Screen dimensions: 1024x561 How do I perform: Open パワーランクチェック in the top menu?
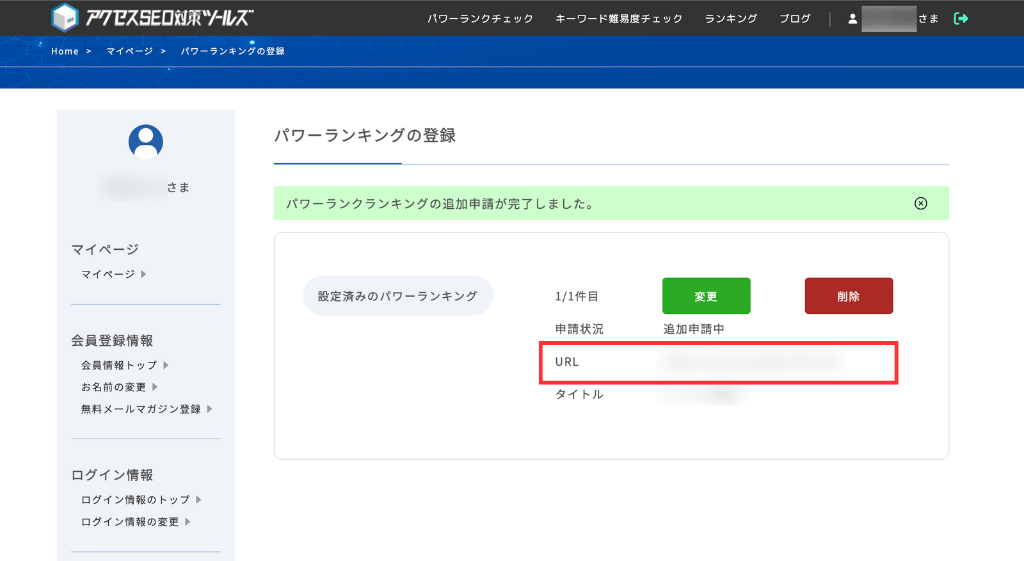click(x=480, y=18)
